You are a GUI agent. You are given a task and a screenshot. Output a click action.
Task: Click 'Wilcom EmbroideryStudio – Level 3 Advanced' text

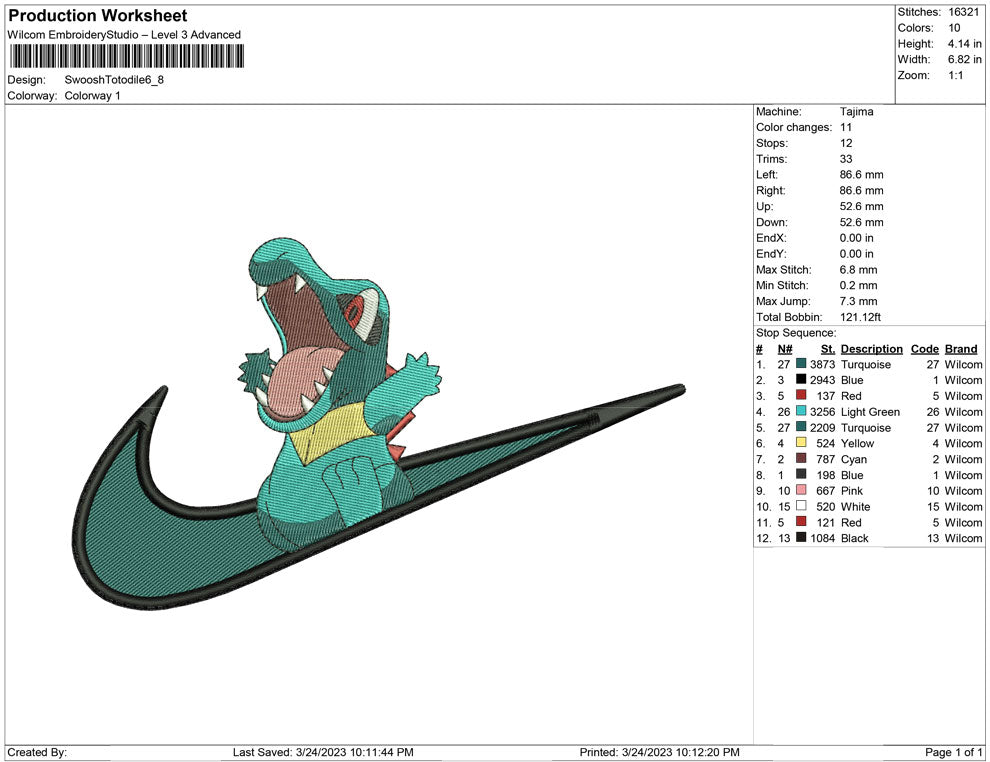(124, 35)
